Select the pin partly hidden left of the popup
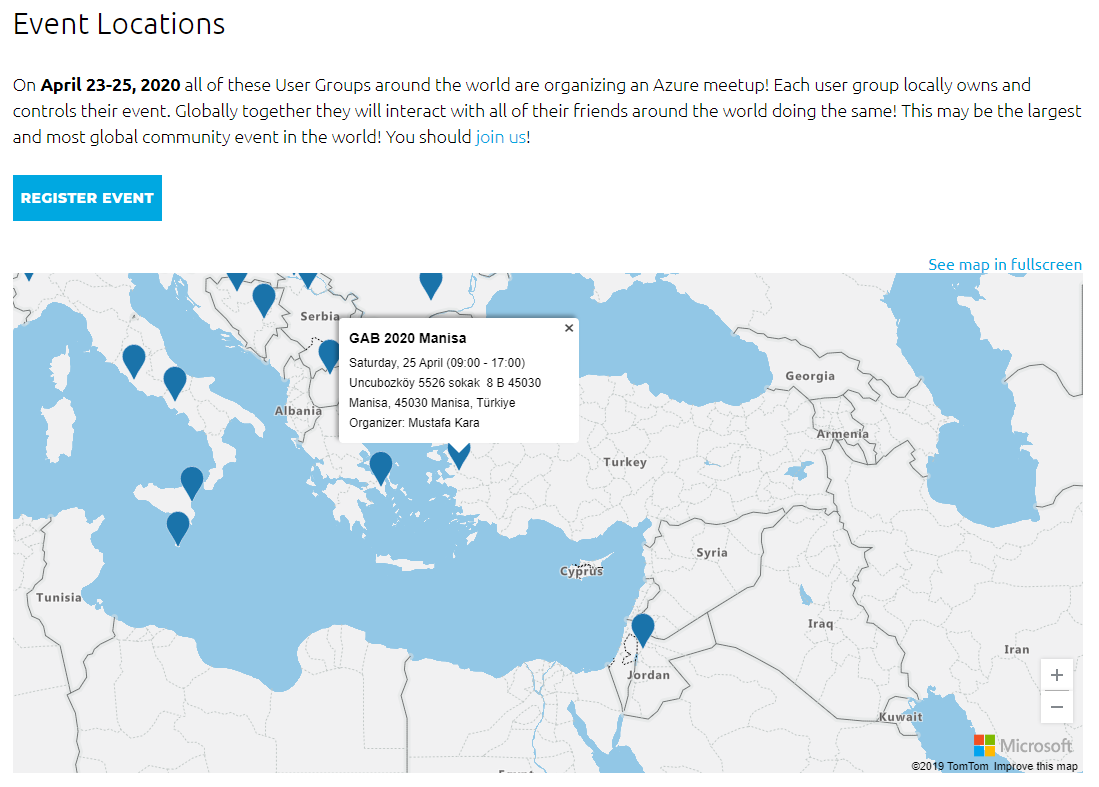1099x787 pixels. coord(328,353)
